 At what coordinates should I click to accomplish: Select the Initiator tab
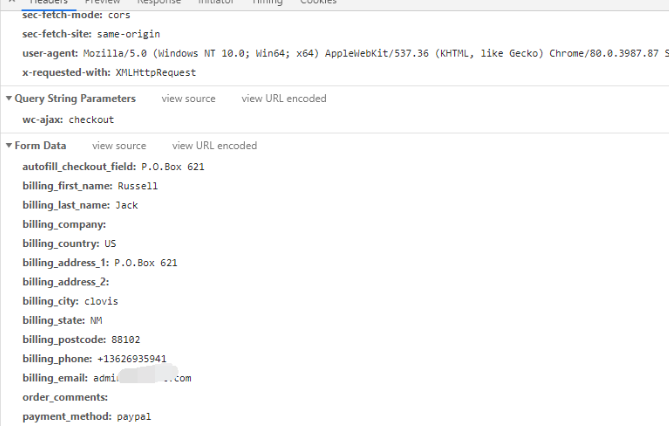click(216, 3)
